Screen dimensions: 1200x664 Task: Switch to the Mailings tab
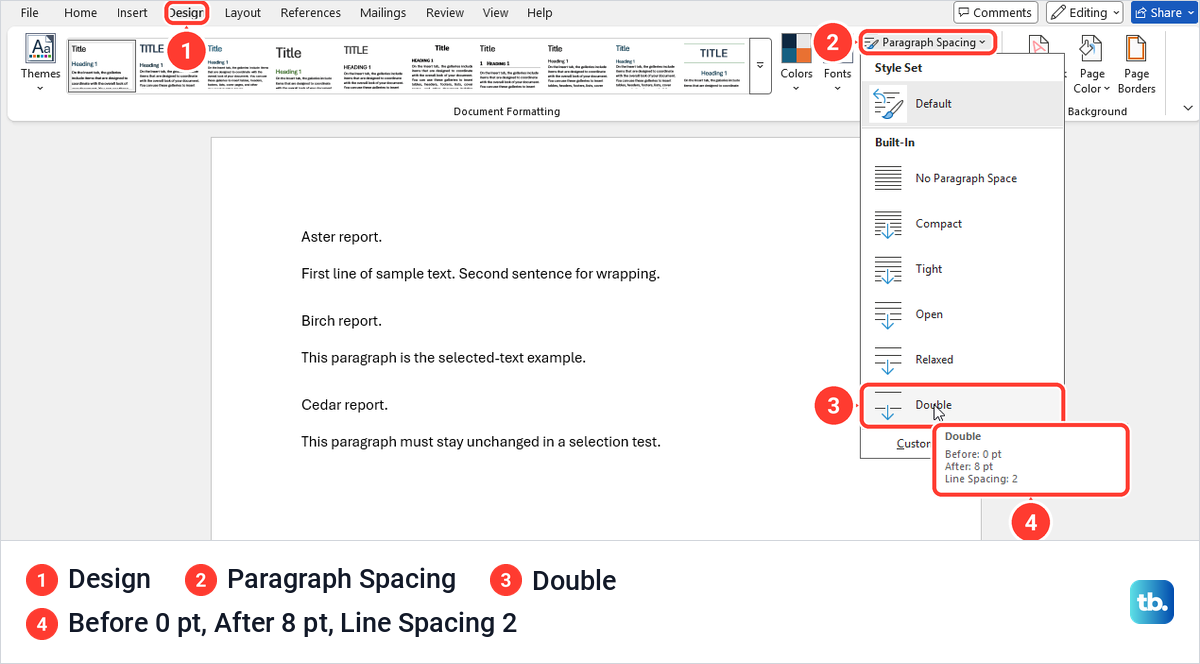381,13
